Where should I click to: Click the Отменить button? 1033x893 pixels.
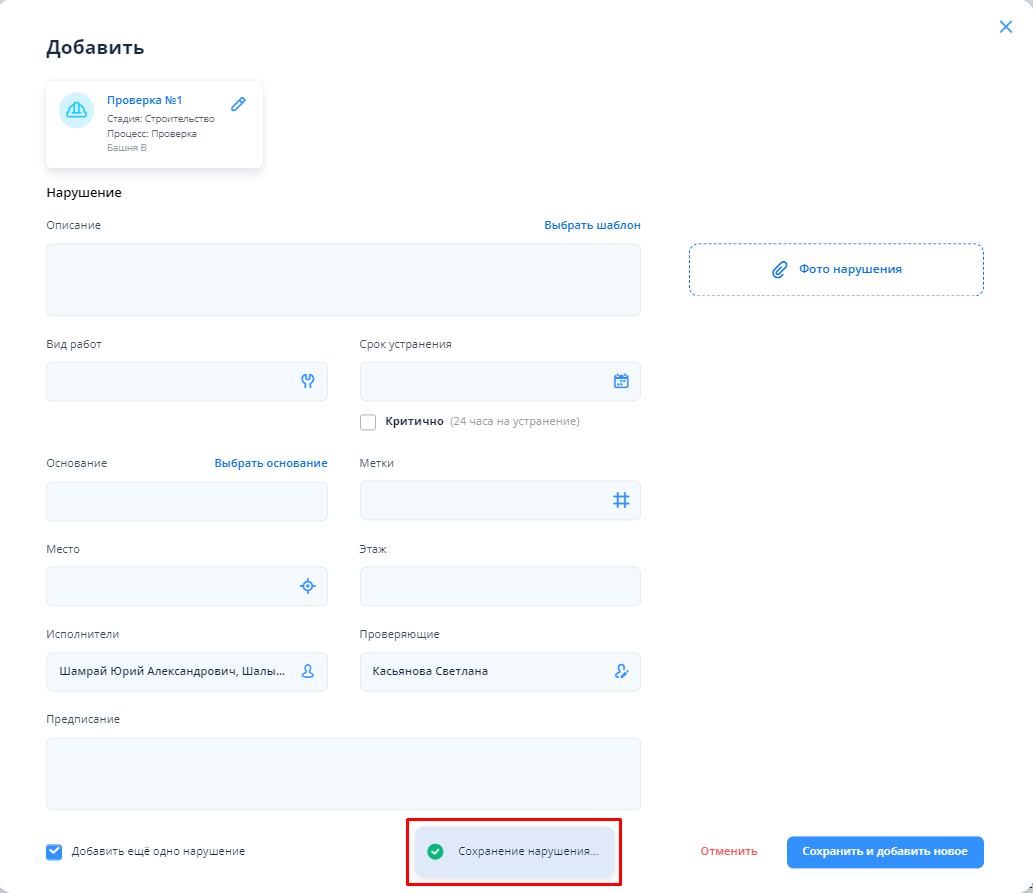728,852
